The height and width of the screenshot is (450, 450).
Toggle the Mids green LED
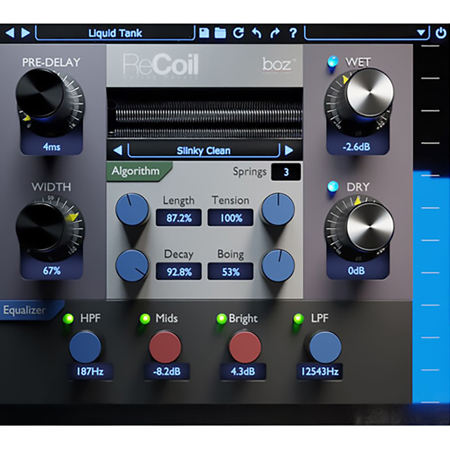[x=145, y=319]
